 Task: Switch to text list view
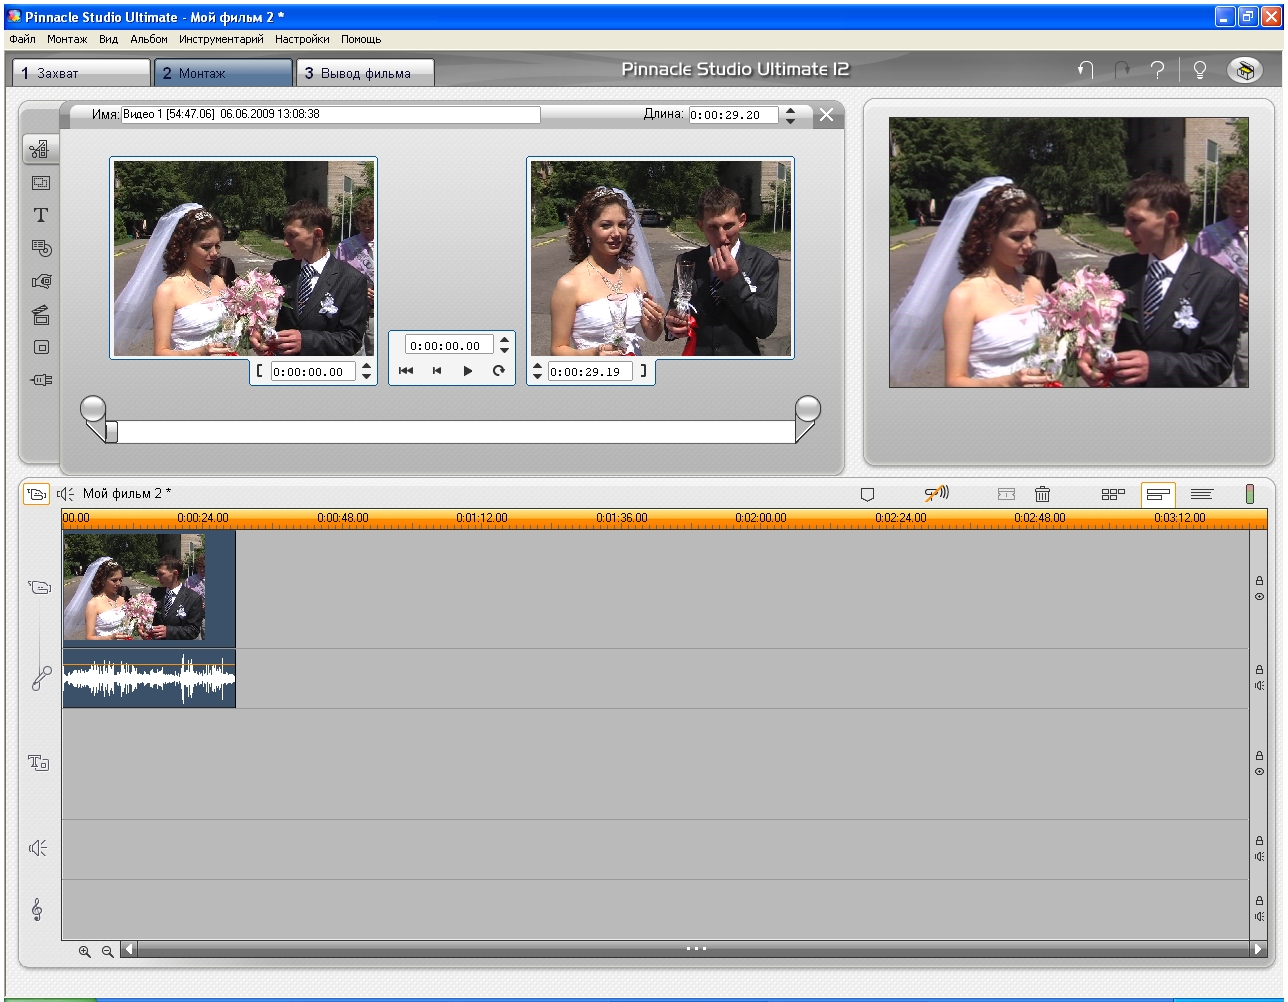coord(1201,494)
